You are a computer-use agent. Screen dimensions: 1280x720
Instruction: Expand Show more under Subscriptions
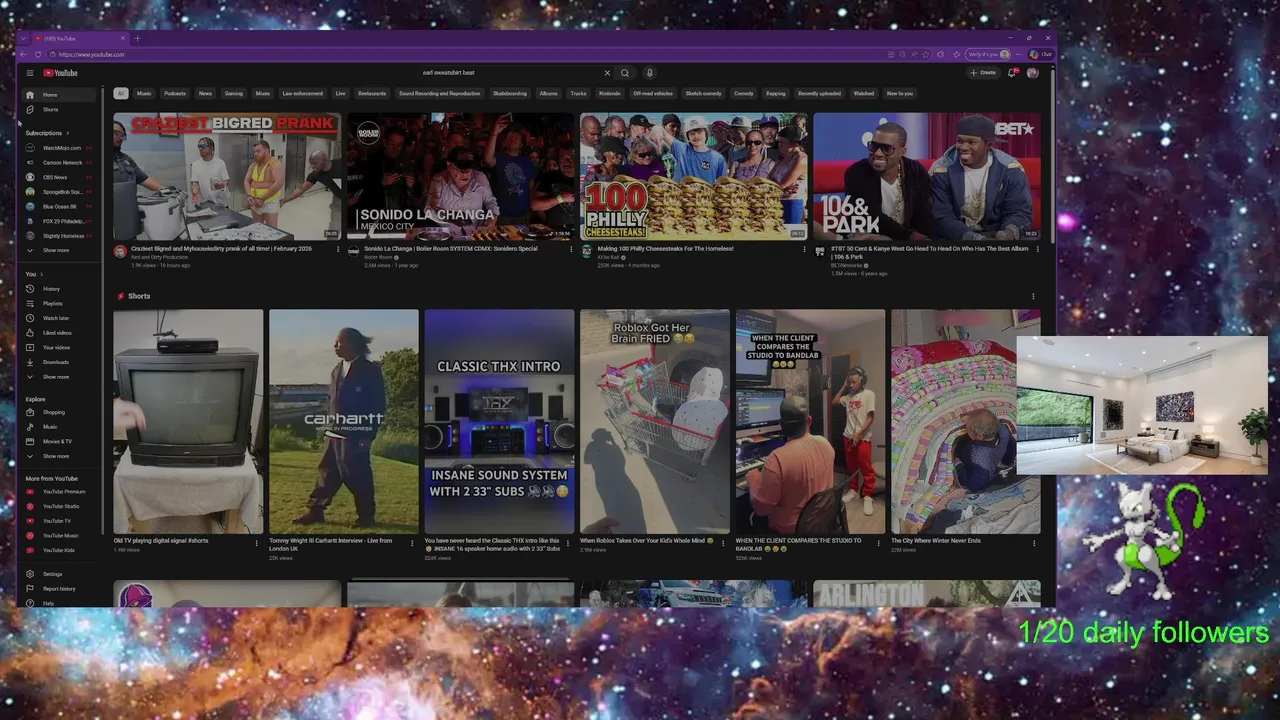[60, 250]
